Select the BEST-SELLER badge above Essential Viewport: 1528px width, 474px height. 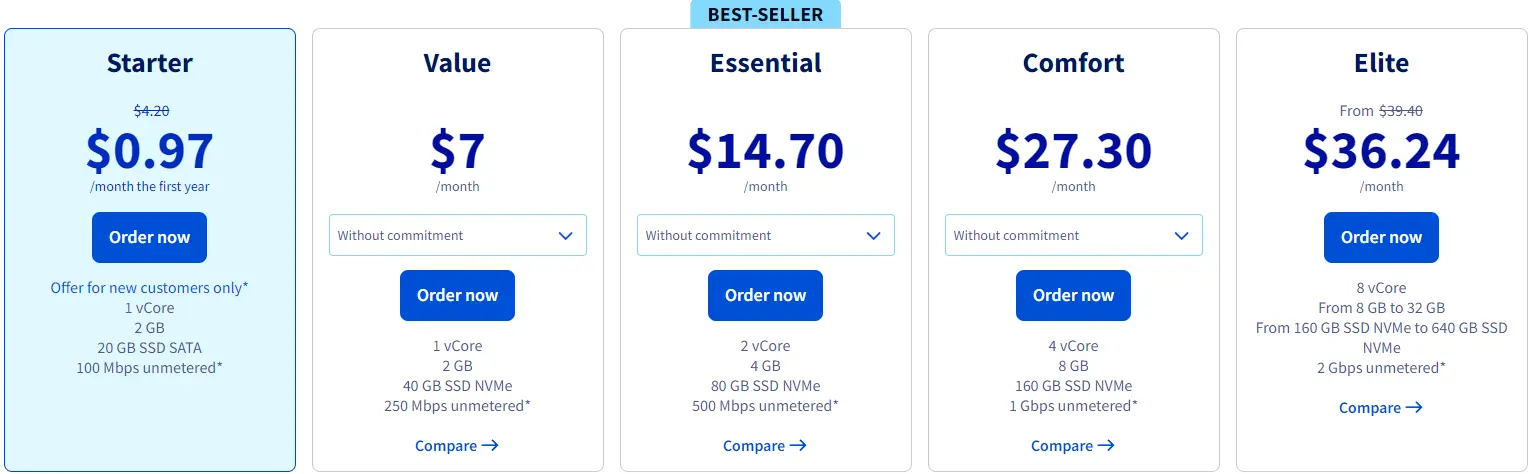765,14
